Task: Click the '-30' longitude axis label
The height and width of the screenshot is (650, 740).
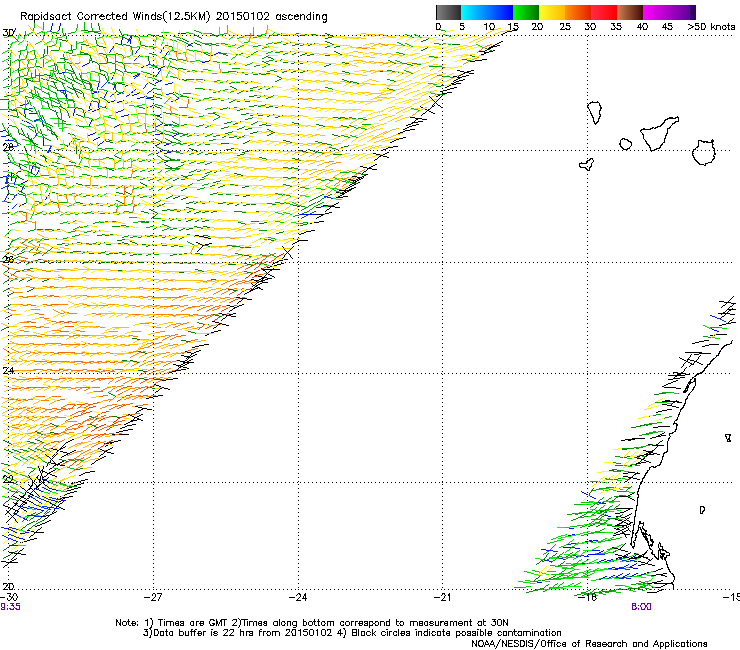Action: pyautogui.click(x=9, y=597)
